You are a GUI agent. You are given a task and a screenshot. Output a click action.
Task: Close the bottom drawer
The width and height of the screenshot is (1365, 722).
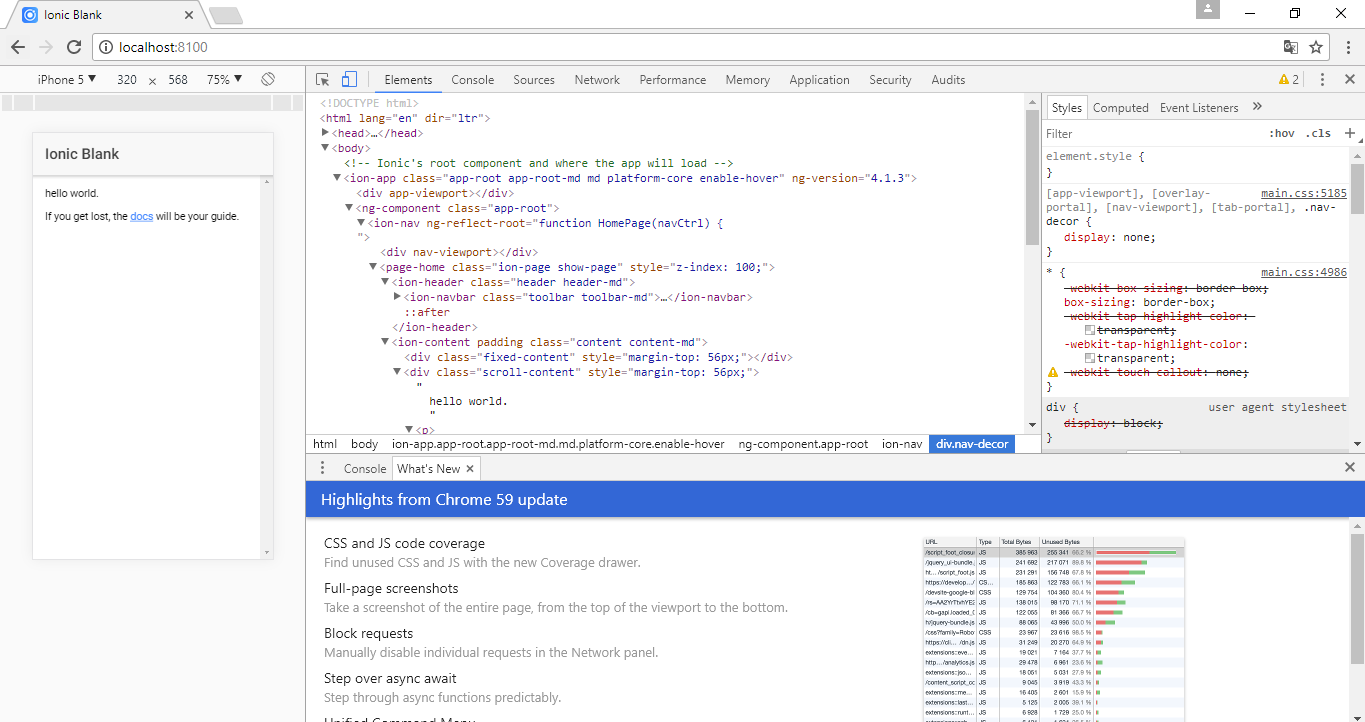pyautogui.click(x=1350, y=467)
